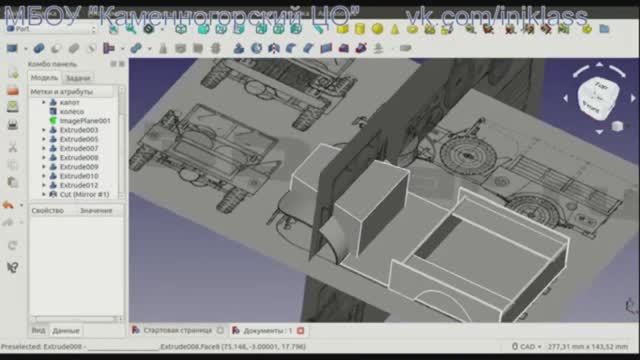The width and height of the screenshot is (640, 360).
Task: Click the refresh recompute icon
Action: tap(12, 245)
